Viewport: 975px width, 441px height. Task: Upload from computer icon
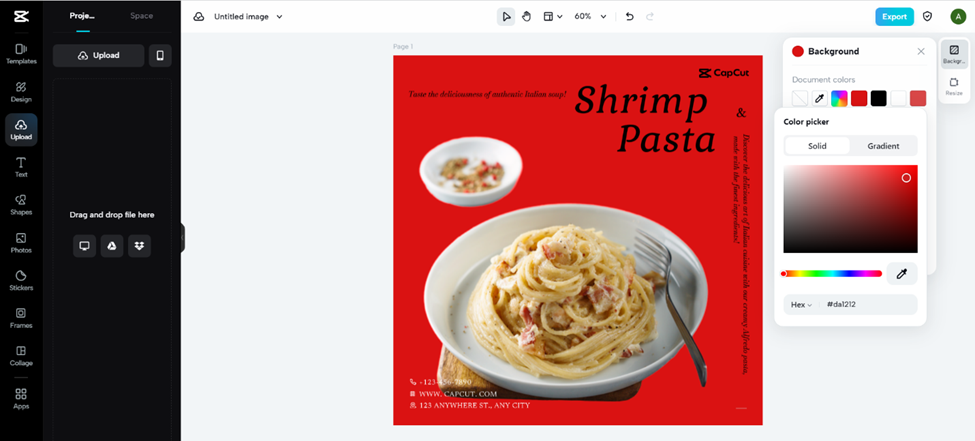click(x=85, y=246)
